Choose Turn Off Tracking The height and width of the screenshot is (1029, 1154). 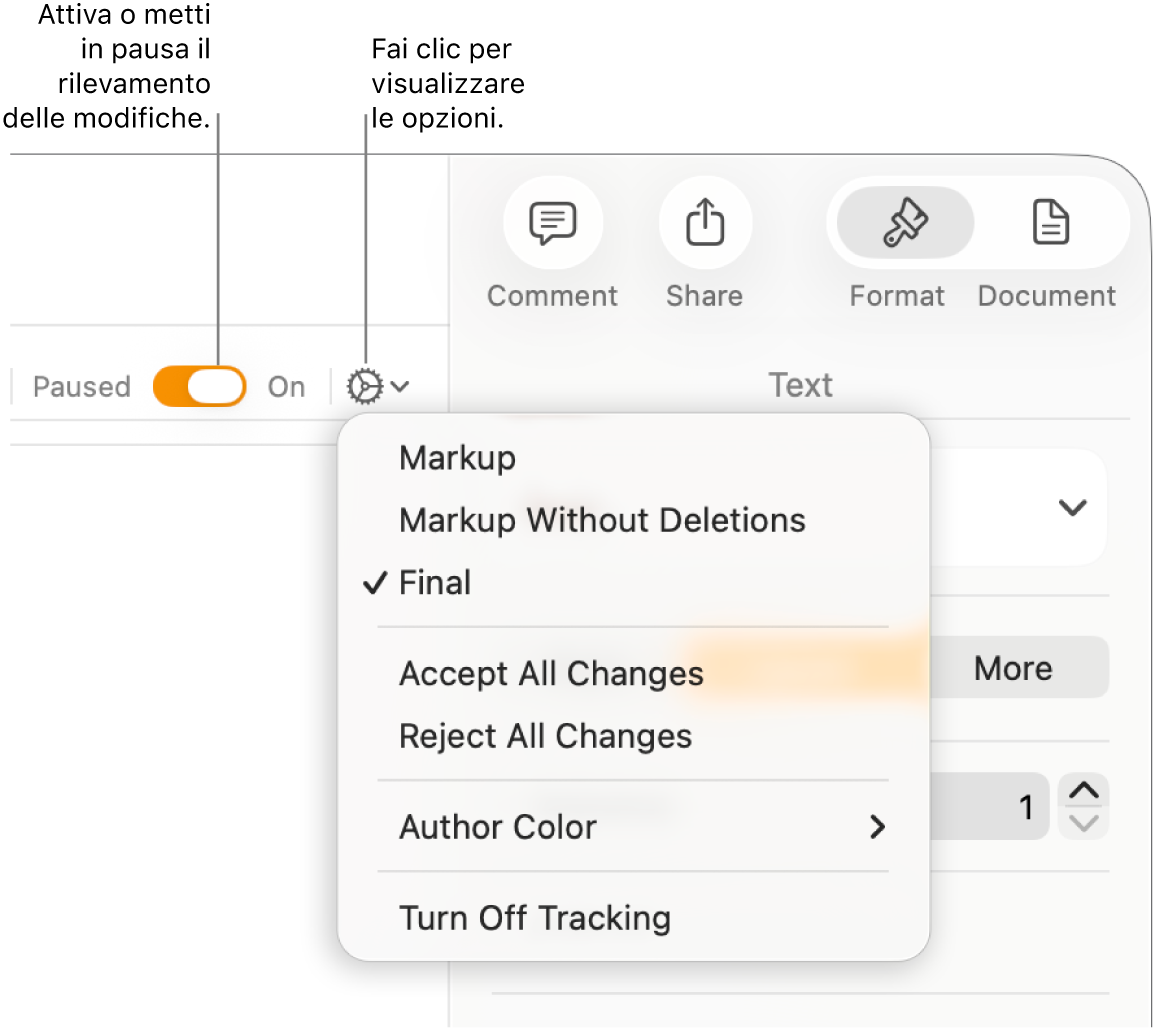(534, 918)
